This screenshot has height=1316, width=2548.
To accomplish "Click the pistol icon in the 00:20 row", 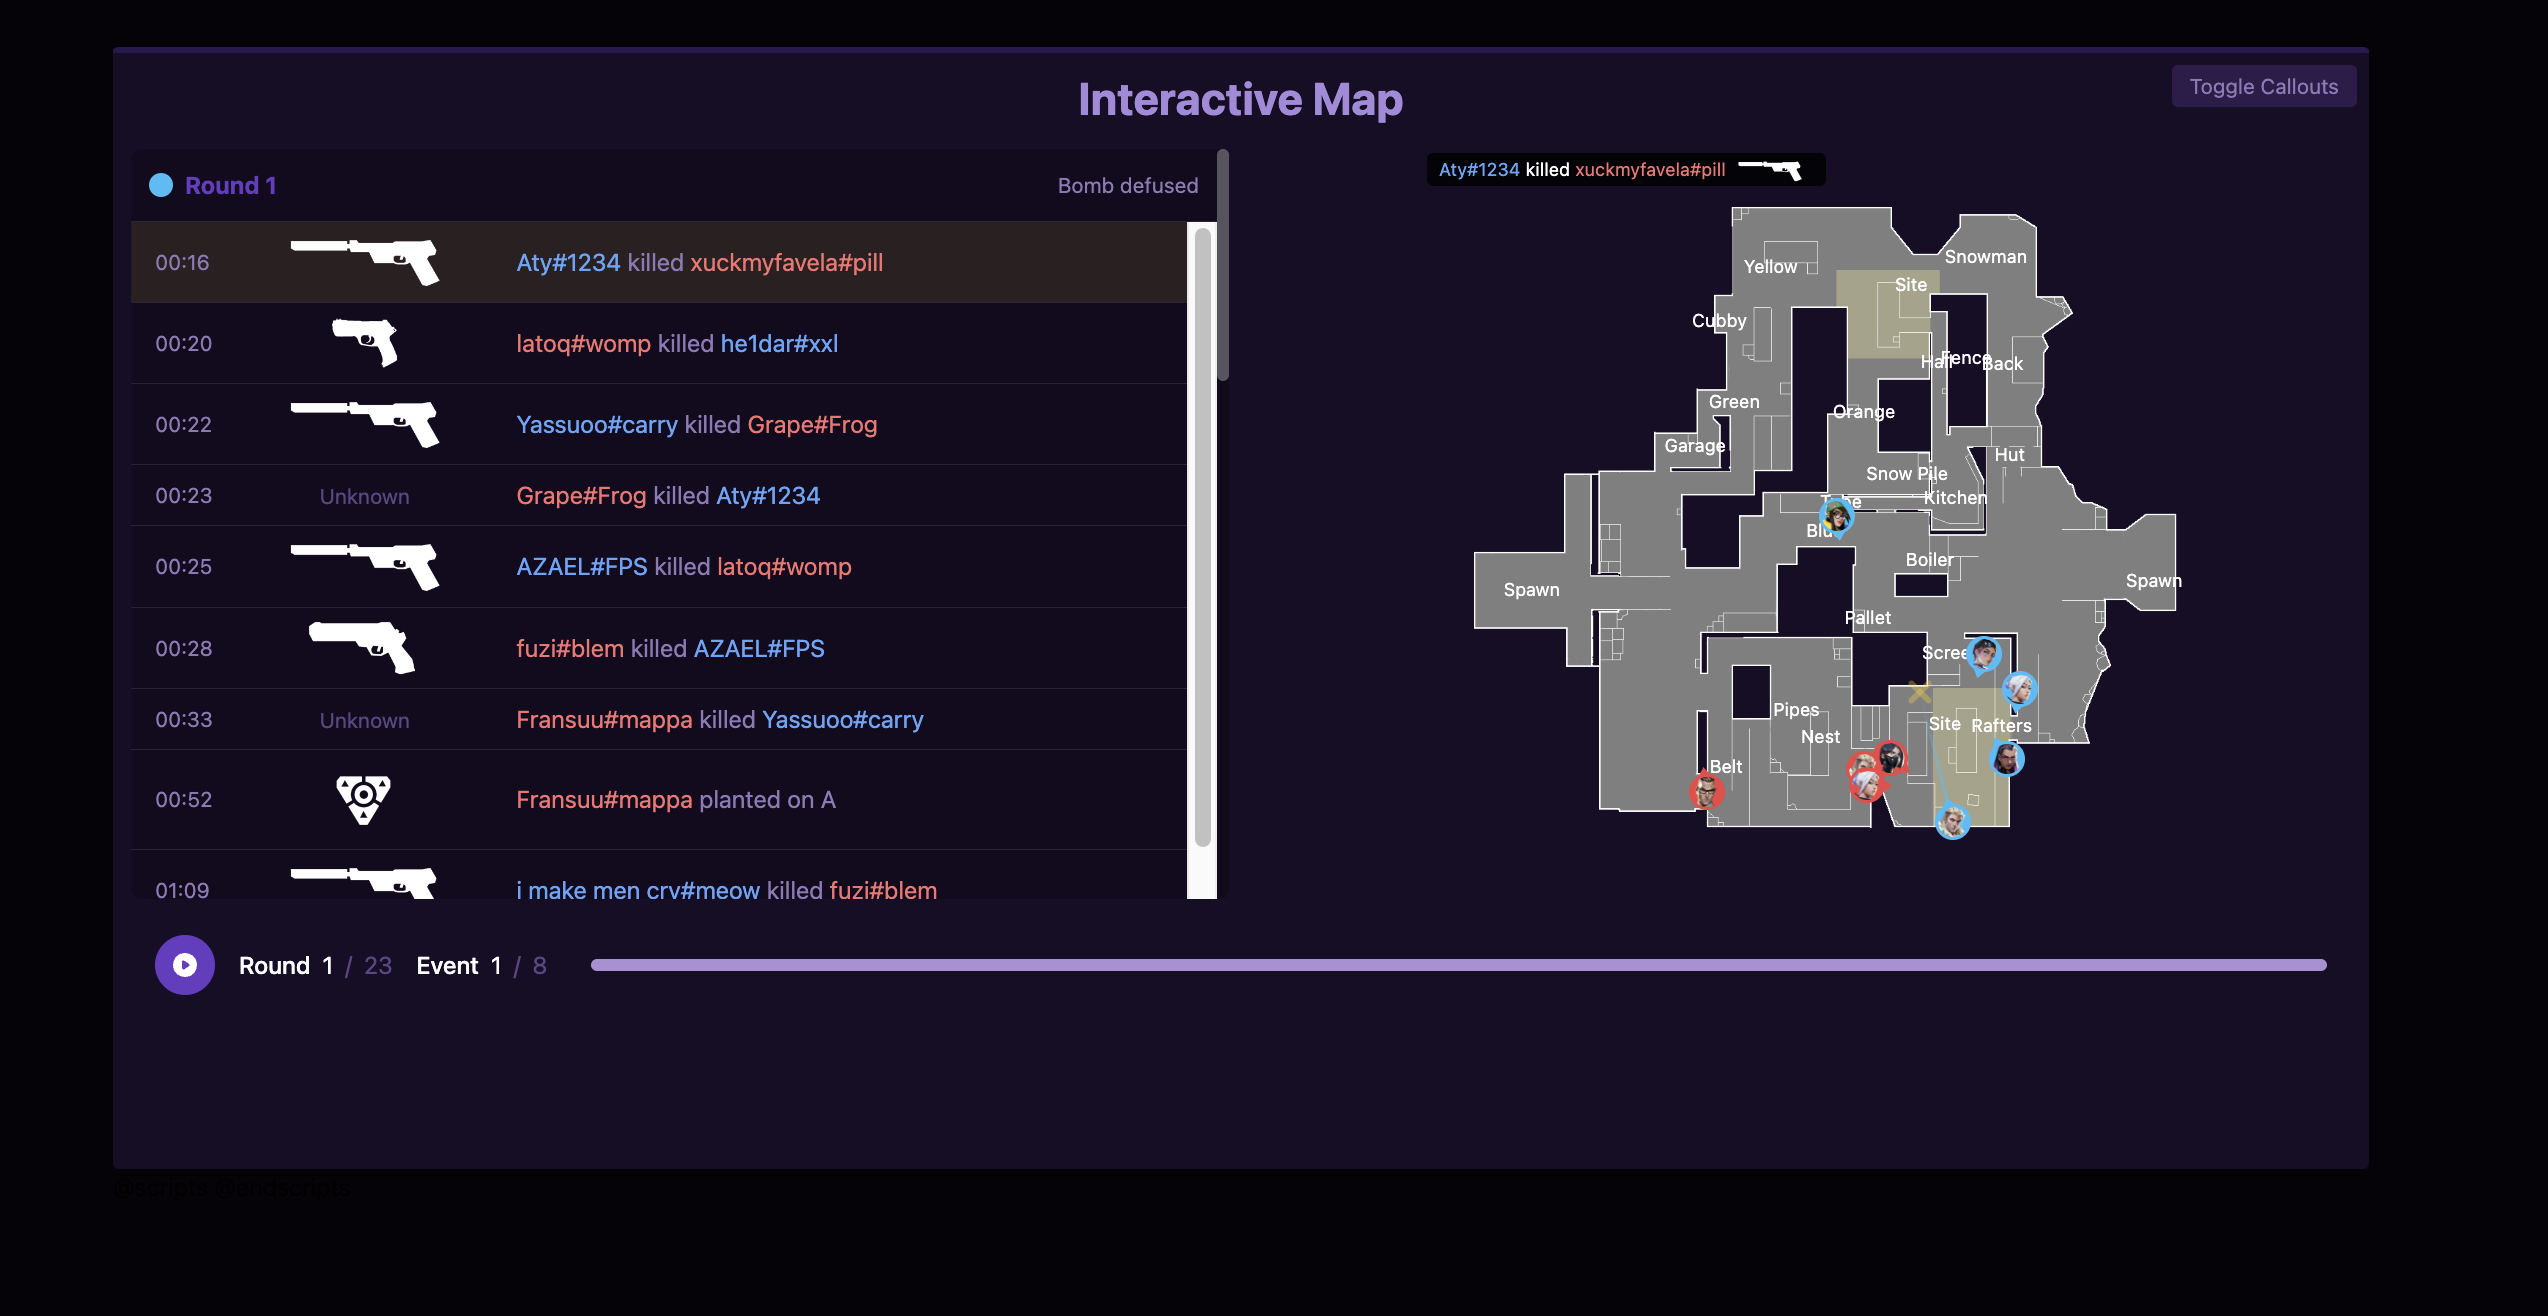I will (364, 343).
